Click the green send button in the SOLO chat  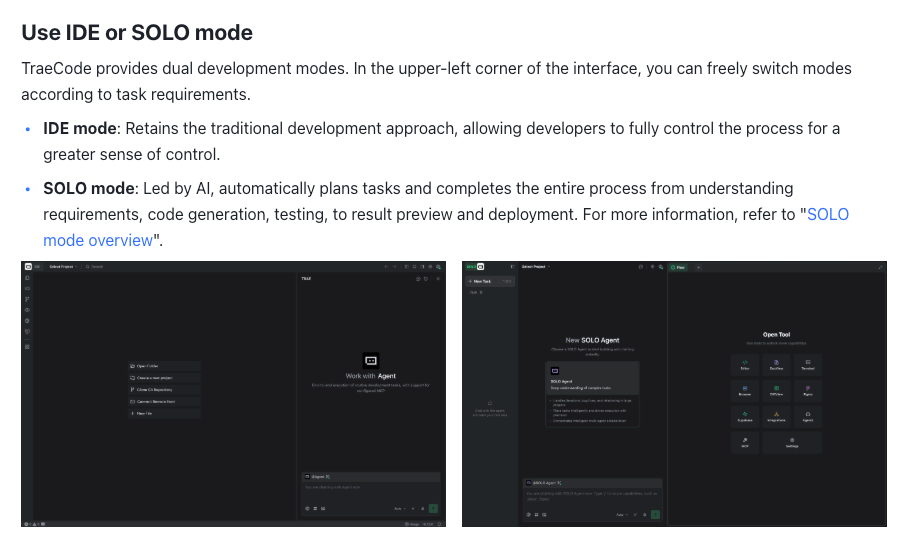click(655, 514)
